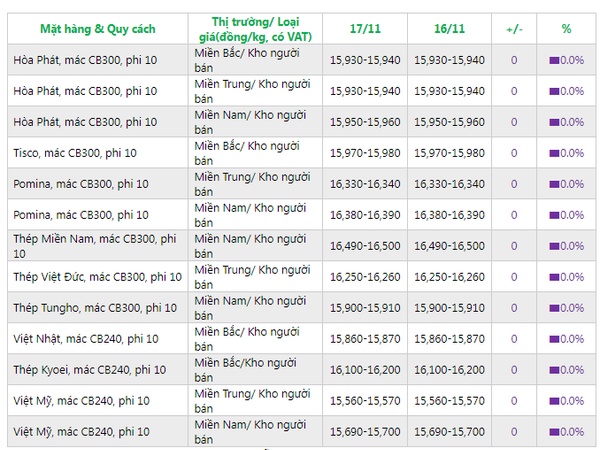Viewport: 600px width, 450px height.
Task: Click Pomina Miền Nam product name
Action: tap(81, 215)
